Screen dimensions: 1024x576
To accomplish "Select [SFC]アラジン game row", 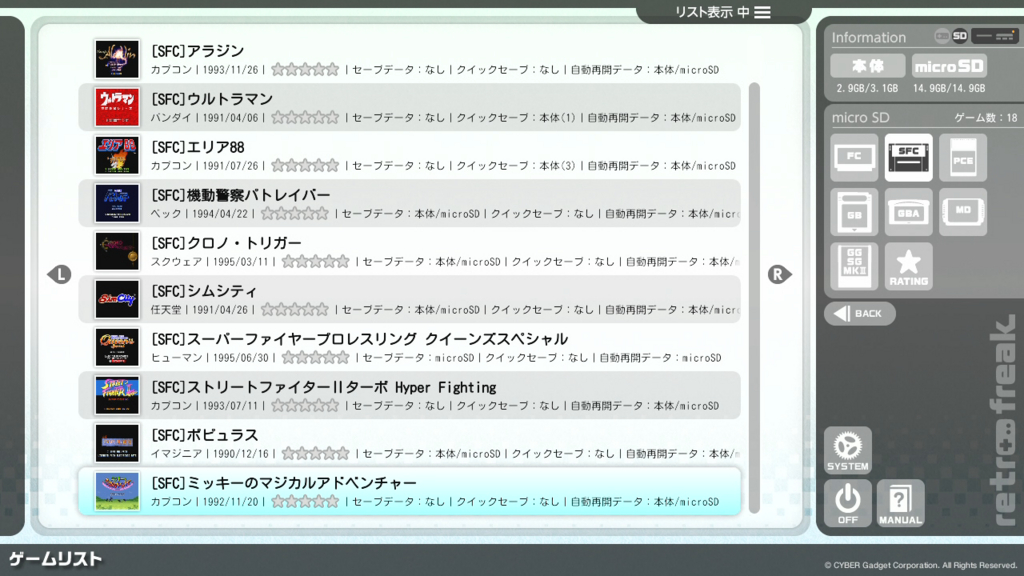I will tap(409, 59).
